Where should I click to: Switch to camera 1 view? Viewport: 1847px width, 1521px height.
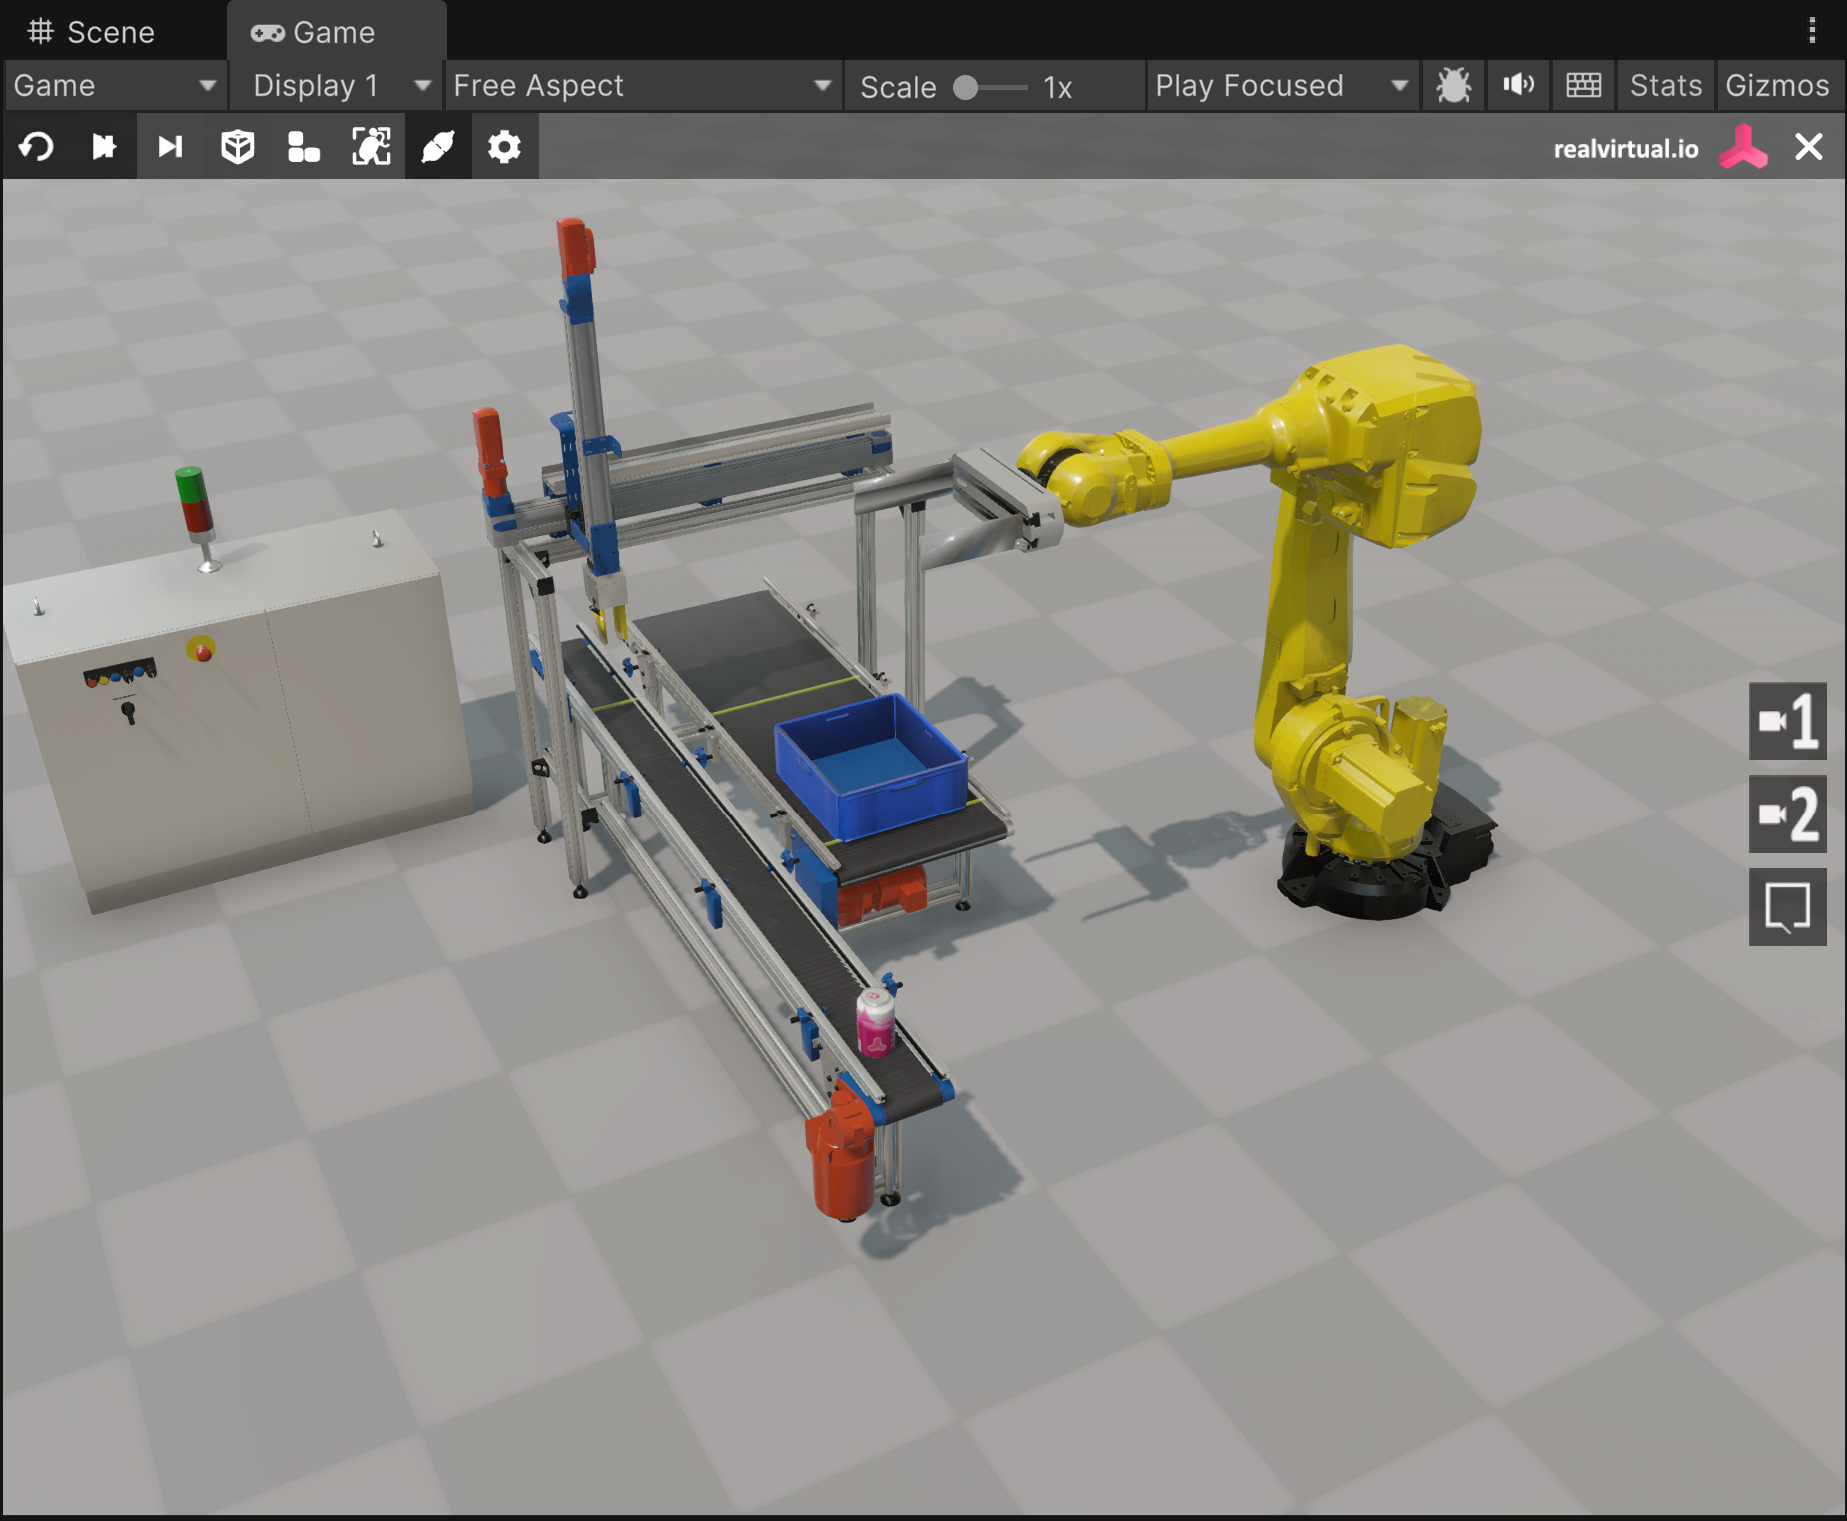tap(1787, 721)
